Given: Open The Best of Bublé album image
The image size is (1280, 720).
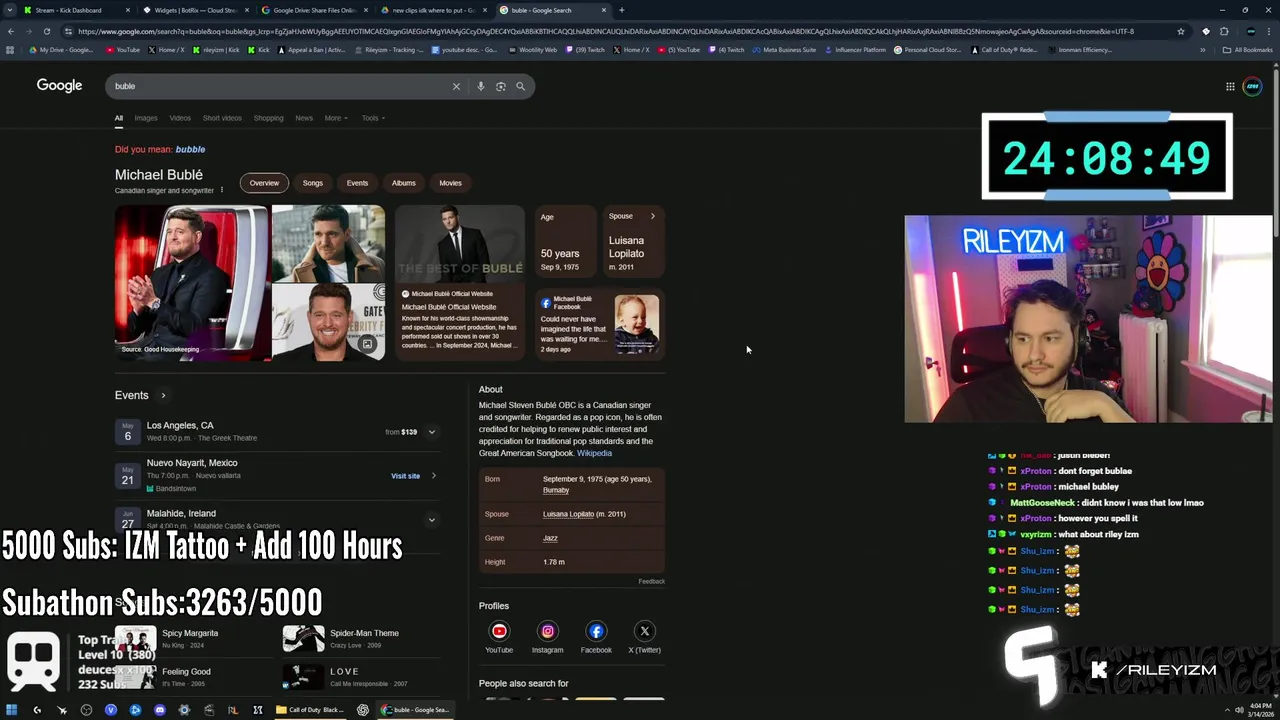Looking at the screenshot, I should click(460, 243).
